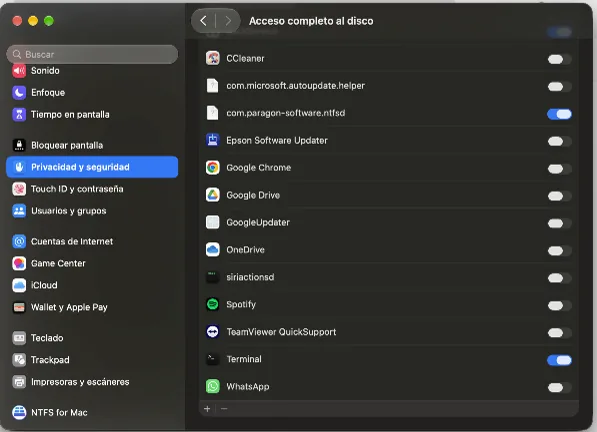Open Tiempo en pantalla pane

coord(92,115)
